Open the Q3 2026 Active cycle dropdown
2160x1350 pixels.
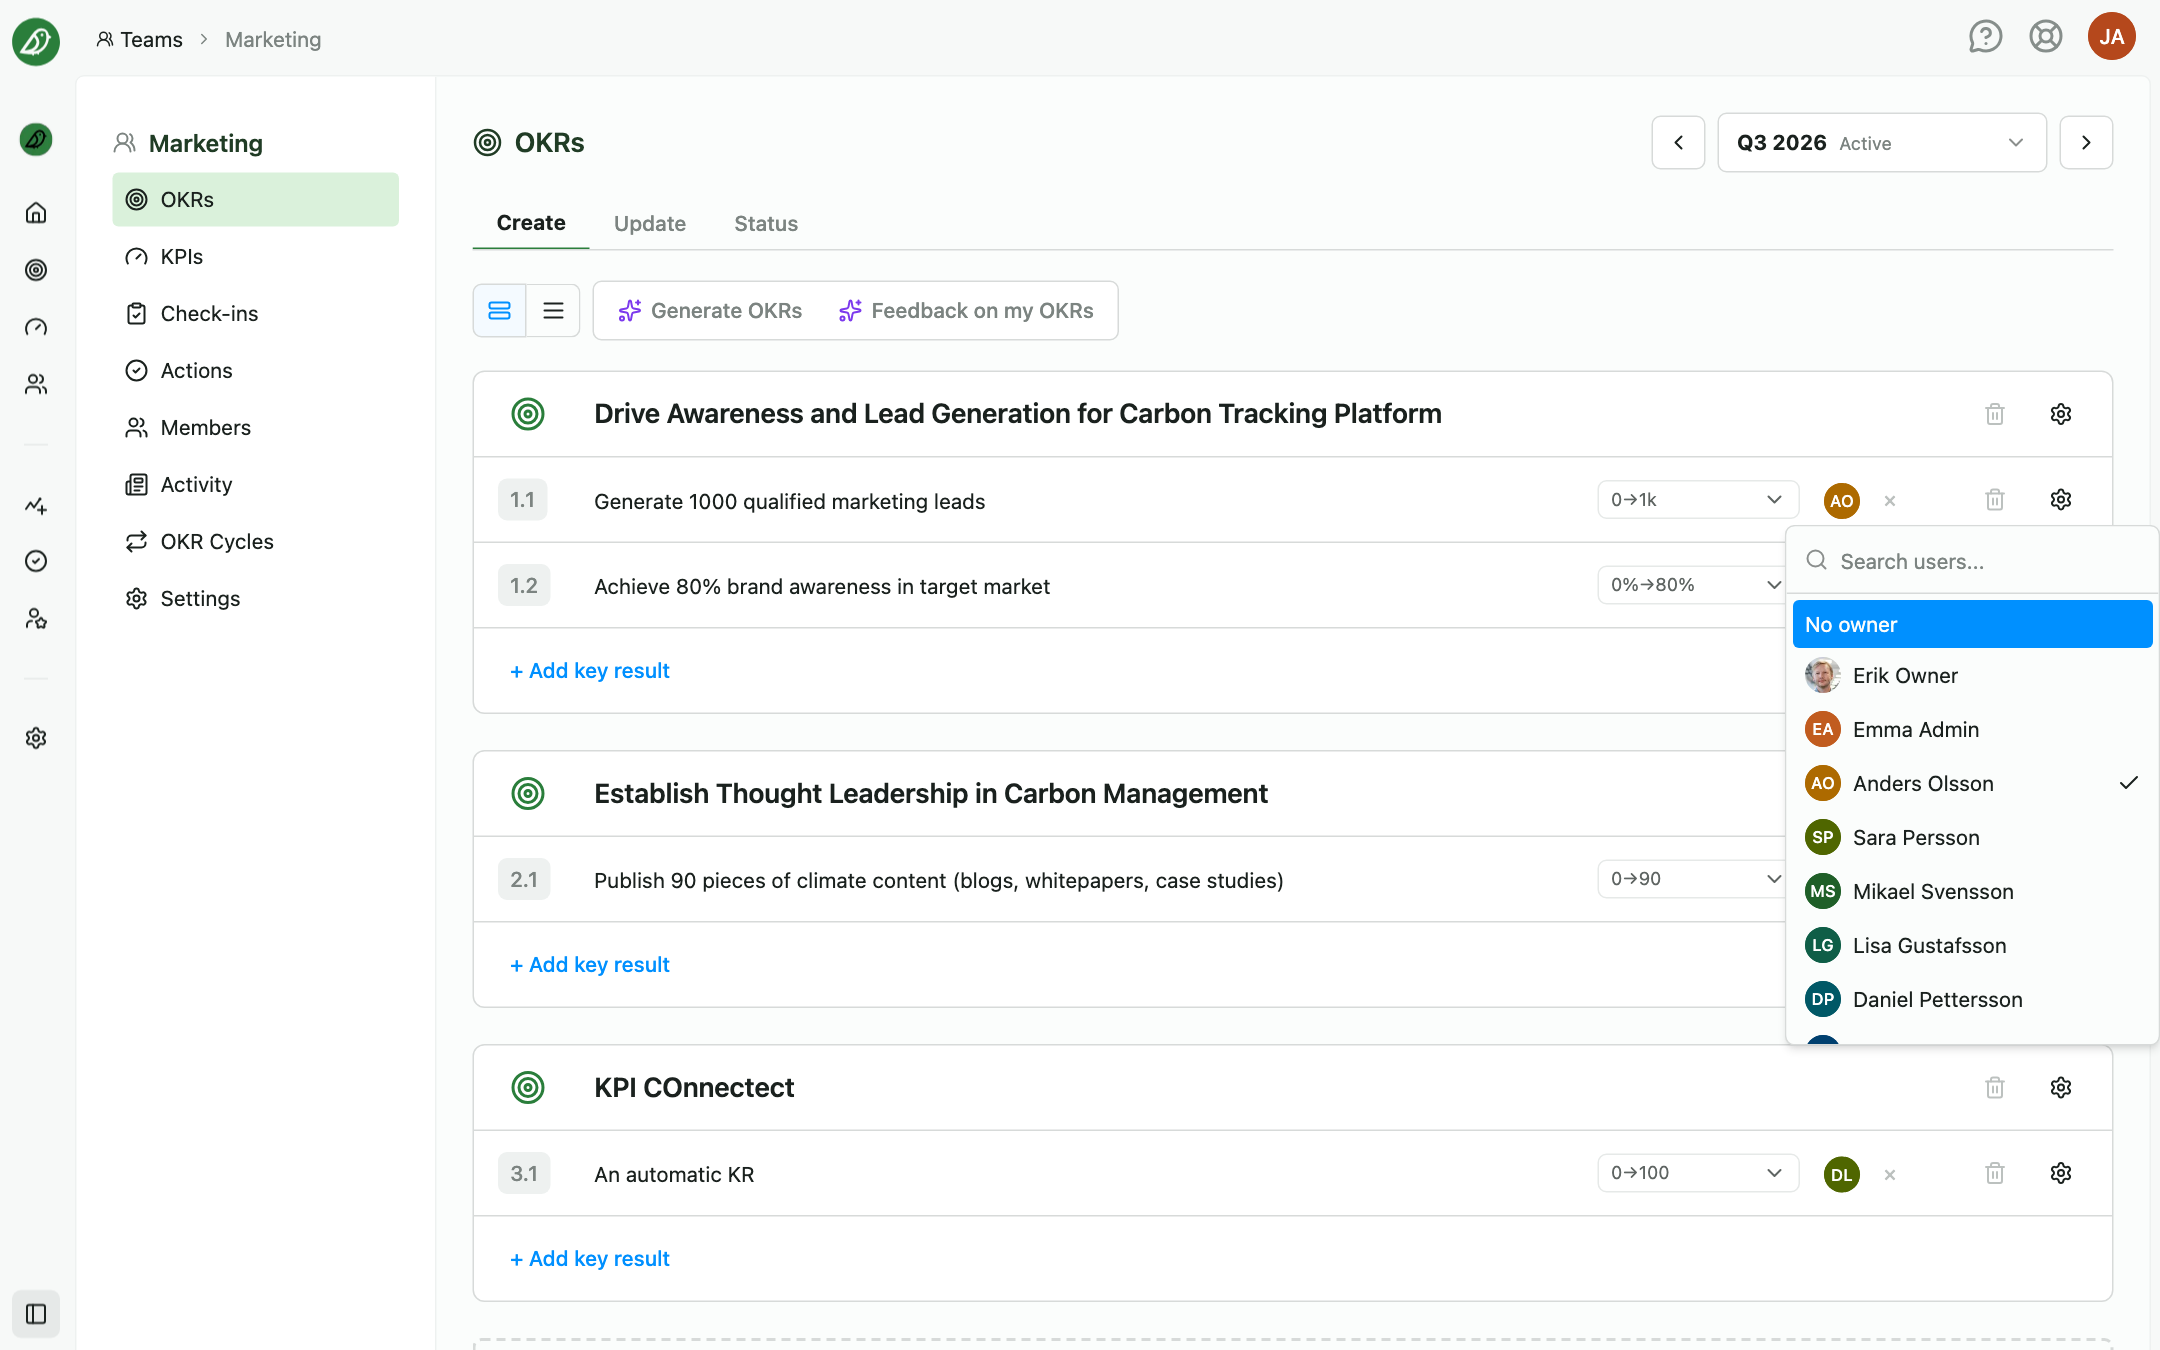tap(1882, 143)
